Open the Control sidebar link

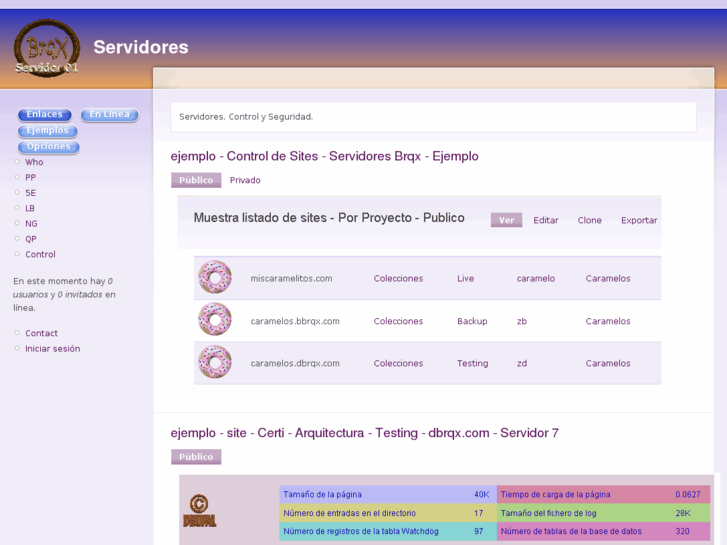click(40, 255)
